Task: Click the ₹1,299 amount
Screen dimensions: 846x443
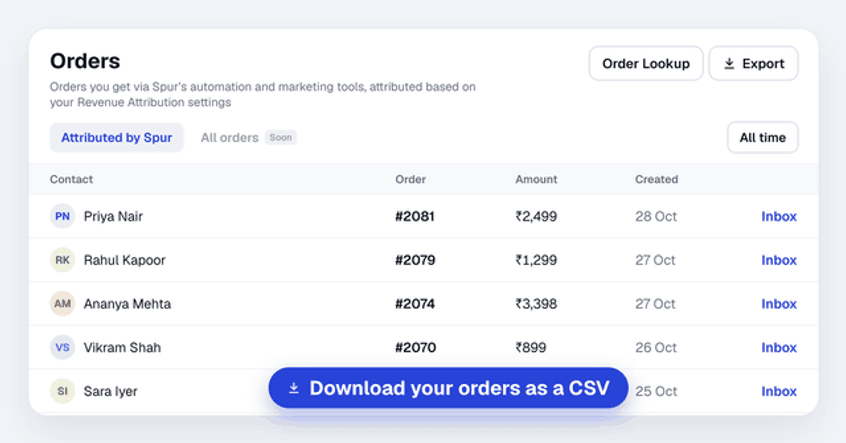Action: click(x=536, y=260)
